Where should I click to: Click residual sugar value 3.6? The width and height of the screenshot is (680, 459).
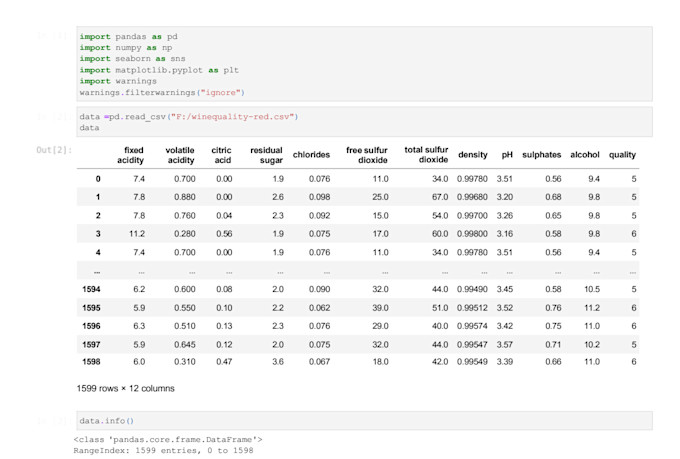(x=278, y=362)
